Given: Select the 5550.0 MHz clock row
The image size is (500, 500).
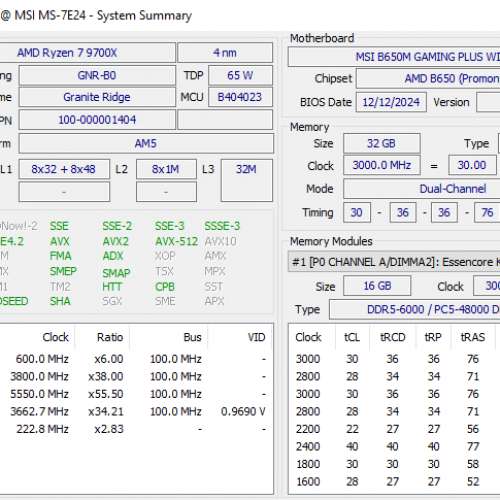Looking at the screenshot, I should (x=137, y=394).
